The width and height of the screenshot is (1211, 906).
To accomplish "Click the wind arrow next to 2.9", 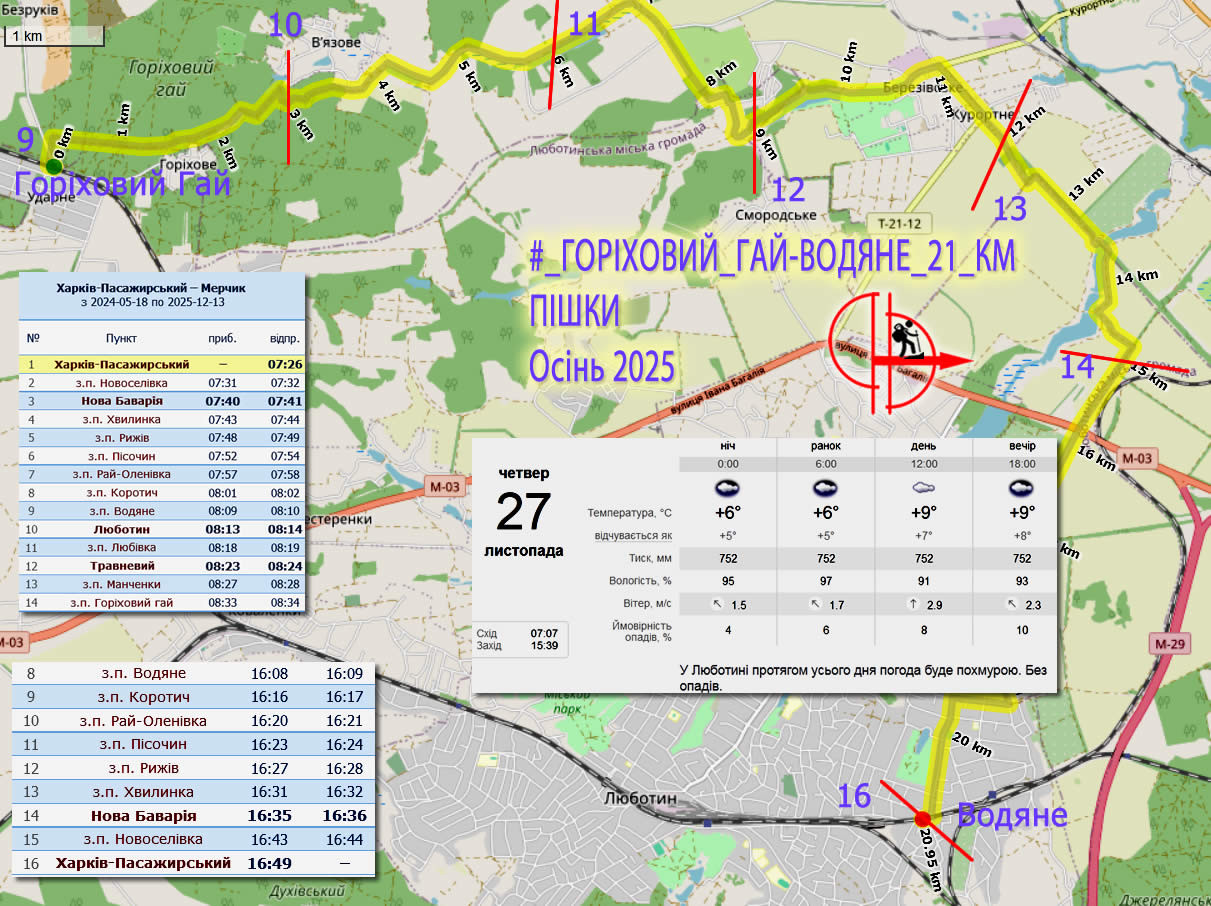I will tap(913, 605).
